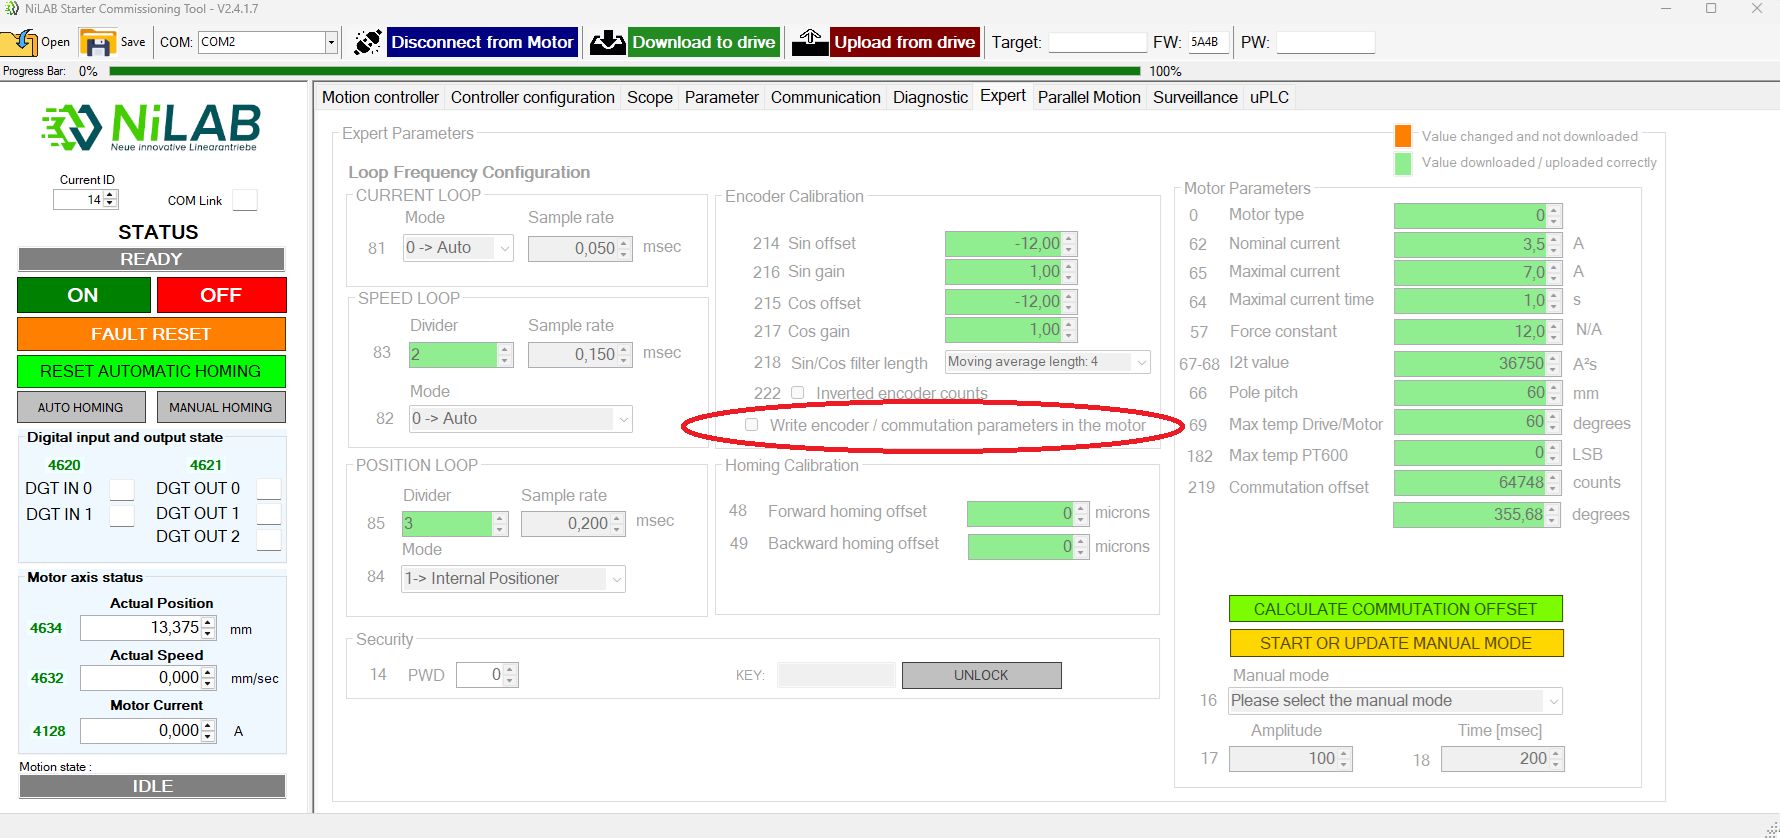Click the security KEY input field
The width and height of the screenshot is (1780, 838).
coord(835,675)
